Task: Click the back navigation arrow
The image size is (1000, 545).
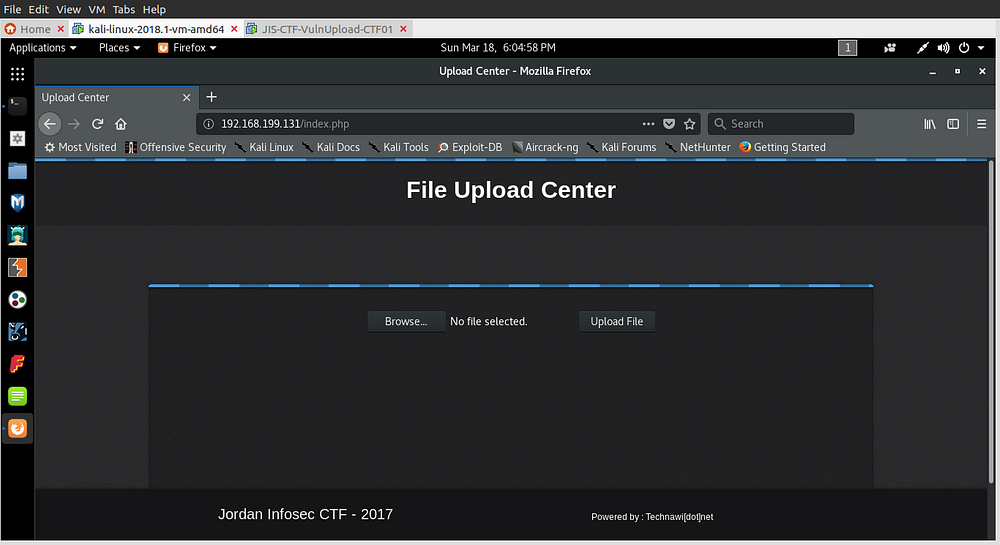Action: (x=50, y=124)
